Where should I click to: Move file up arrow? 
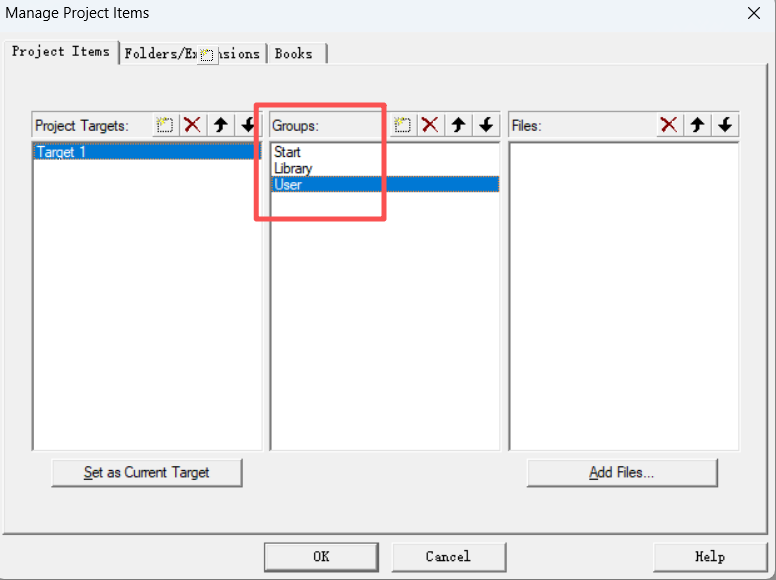[x=697, y=125]
